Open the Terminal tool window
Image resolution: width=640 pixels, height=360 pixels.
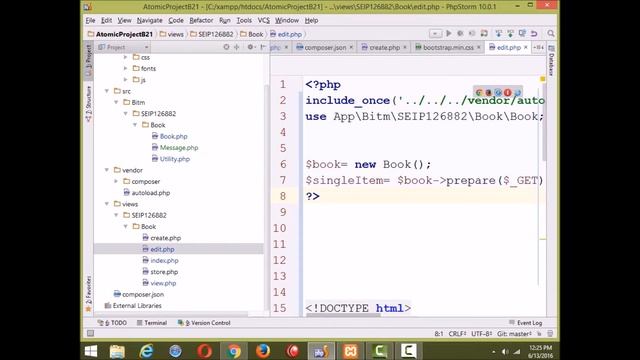coord(152,323)
